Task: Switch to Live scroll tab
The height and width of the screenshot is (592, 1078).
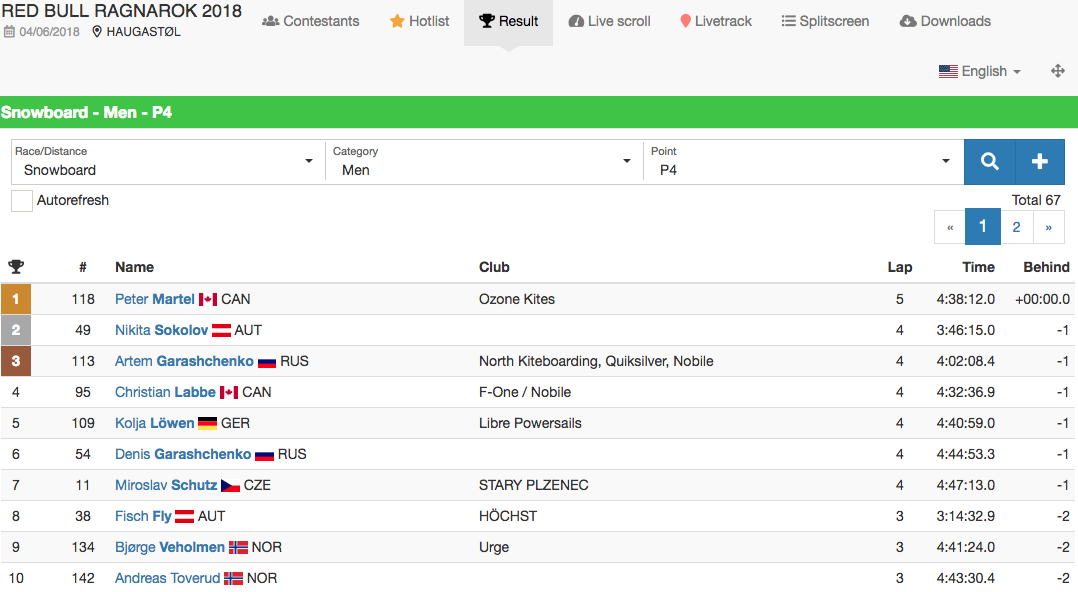Action: pyautogui.click(x=610, y=21)
